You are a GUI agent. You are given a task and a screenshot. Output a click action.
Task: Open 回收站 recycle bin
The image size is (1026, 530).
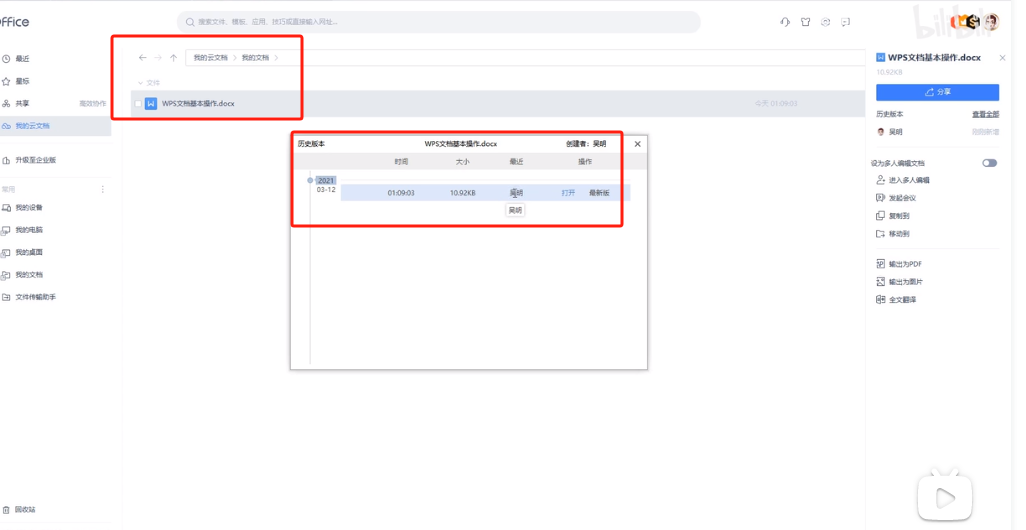point(25,510)
